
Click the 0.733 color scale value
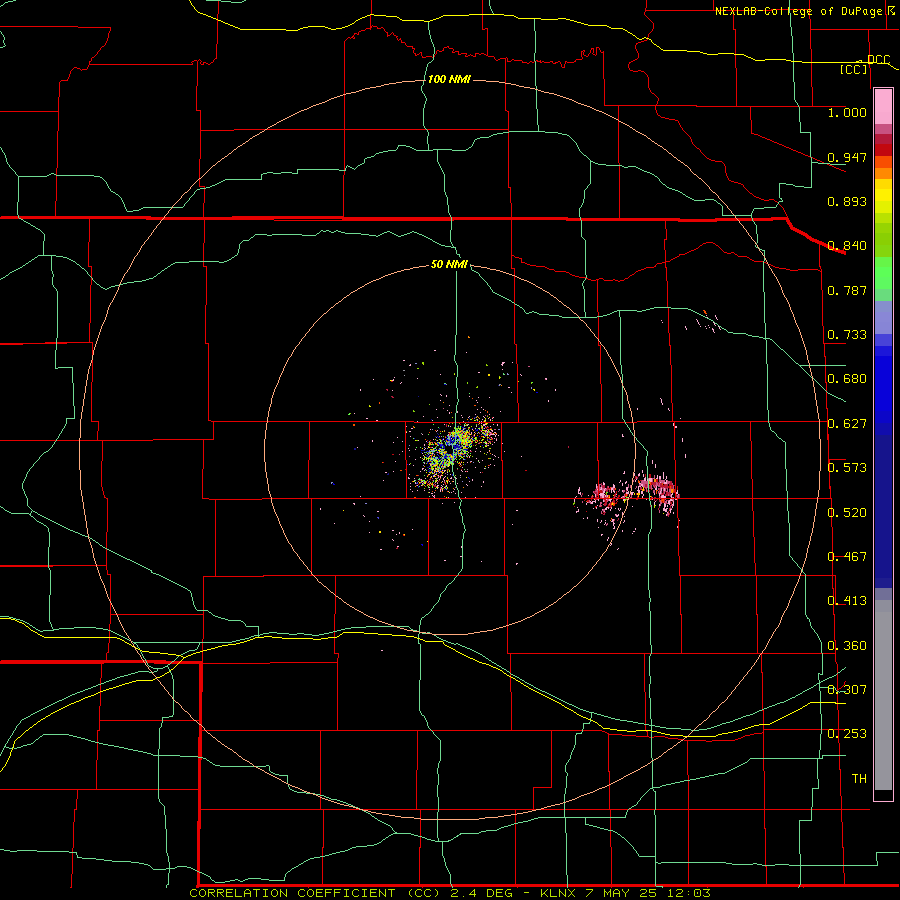click(847, 335)
